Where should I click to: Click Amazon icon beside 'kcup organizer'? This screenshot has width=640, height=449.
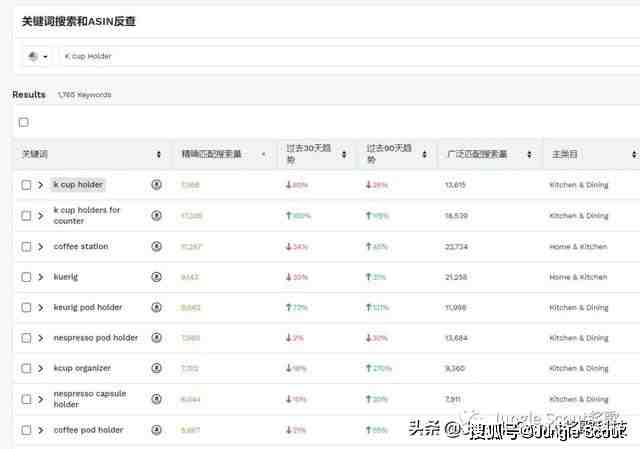point(156,368)
